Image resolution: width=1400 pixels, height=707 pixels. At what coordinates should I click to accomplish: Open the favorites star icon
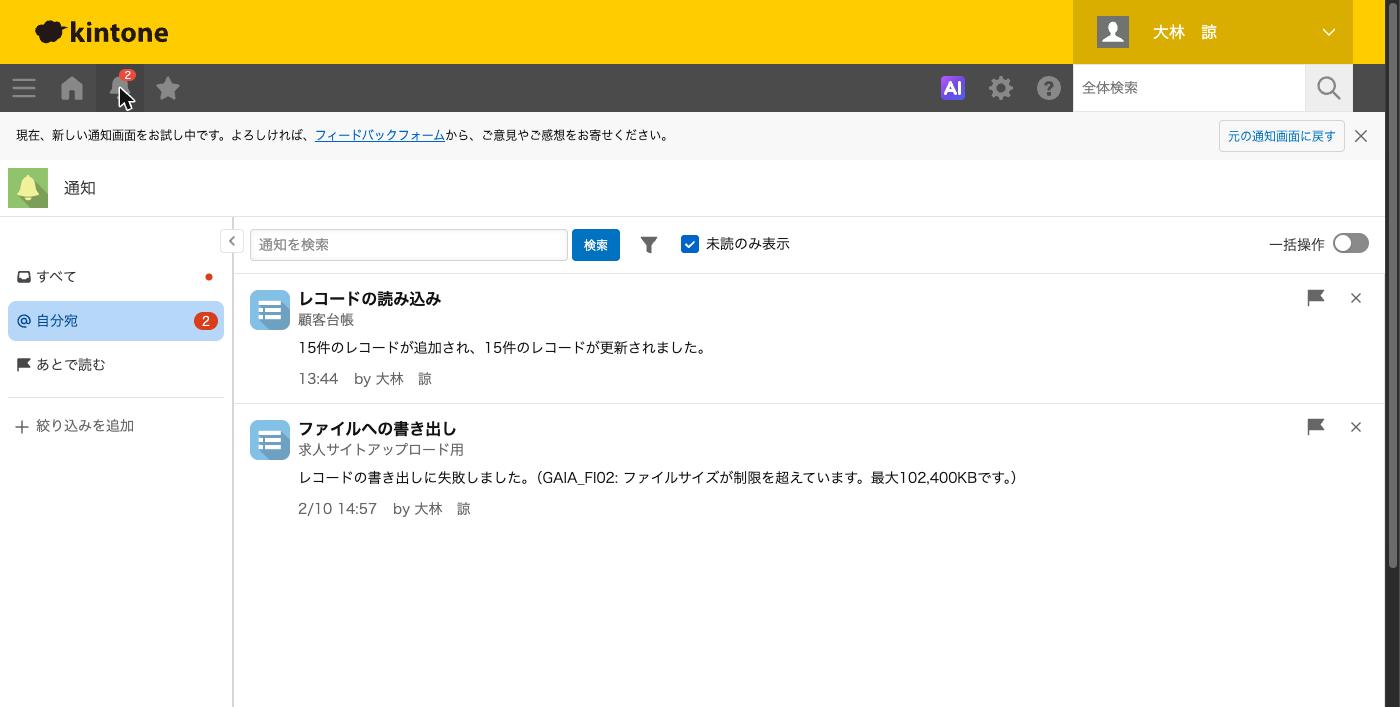168,88
